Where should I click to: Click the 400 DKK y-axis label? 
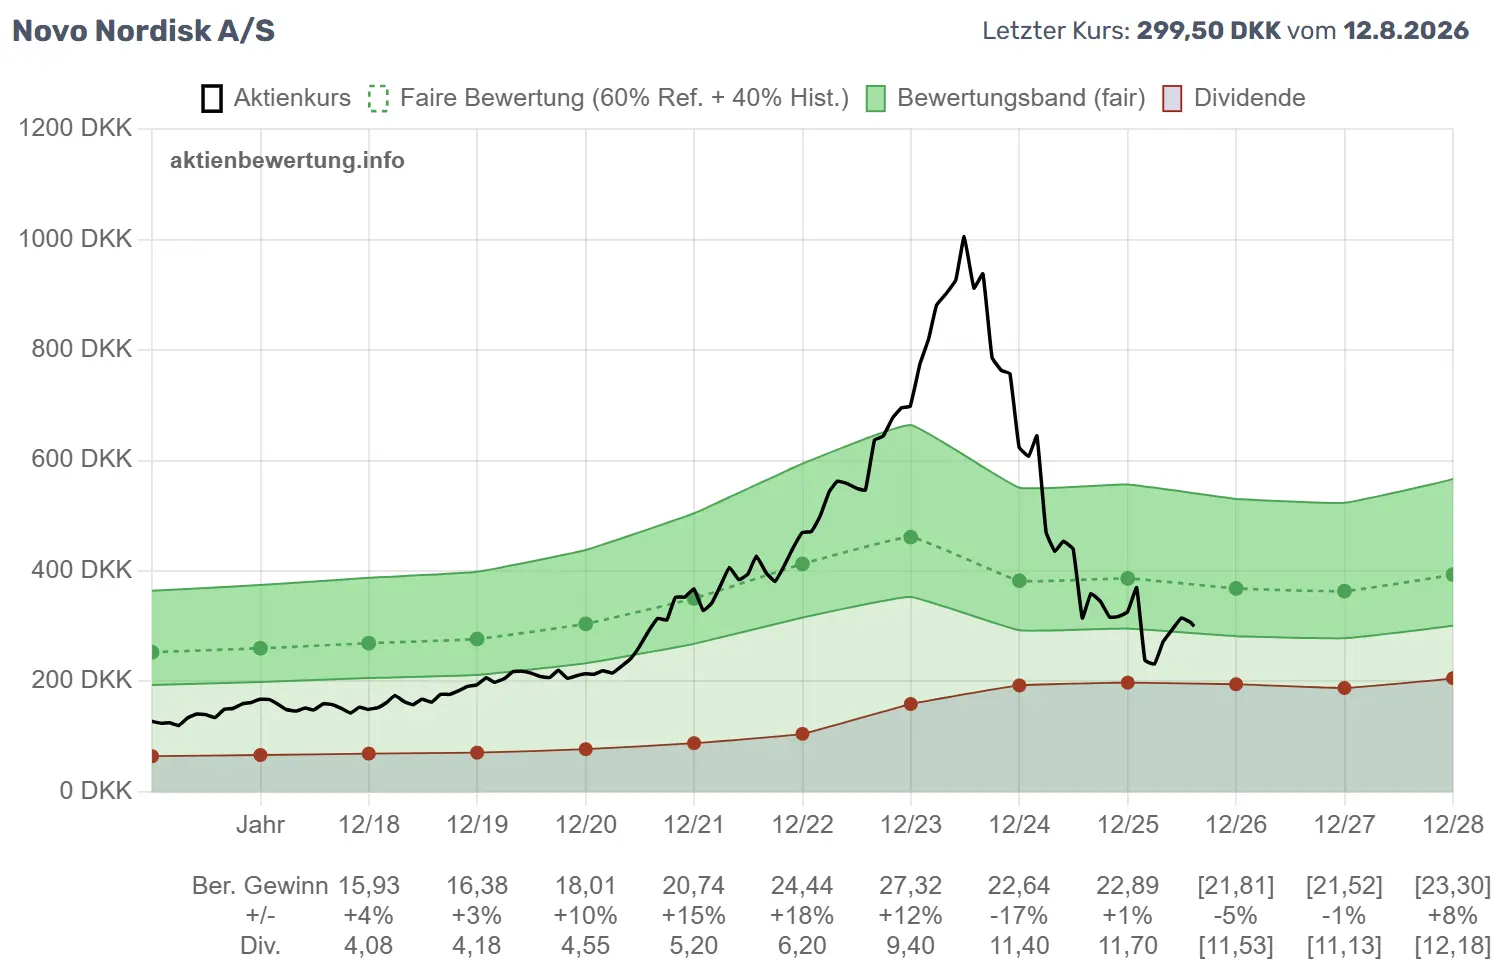pos(81,570)
